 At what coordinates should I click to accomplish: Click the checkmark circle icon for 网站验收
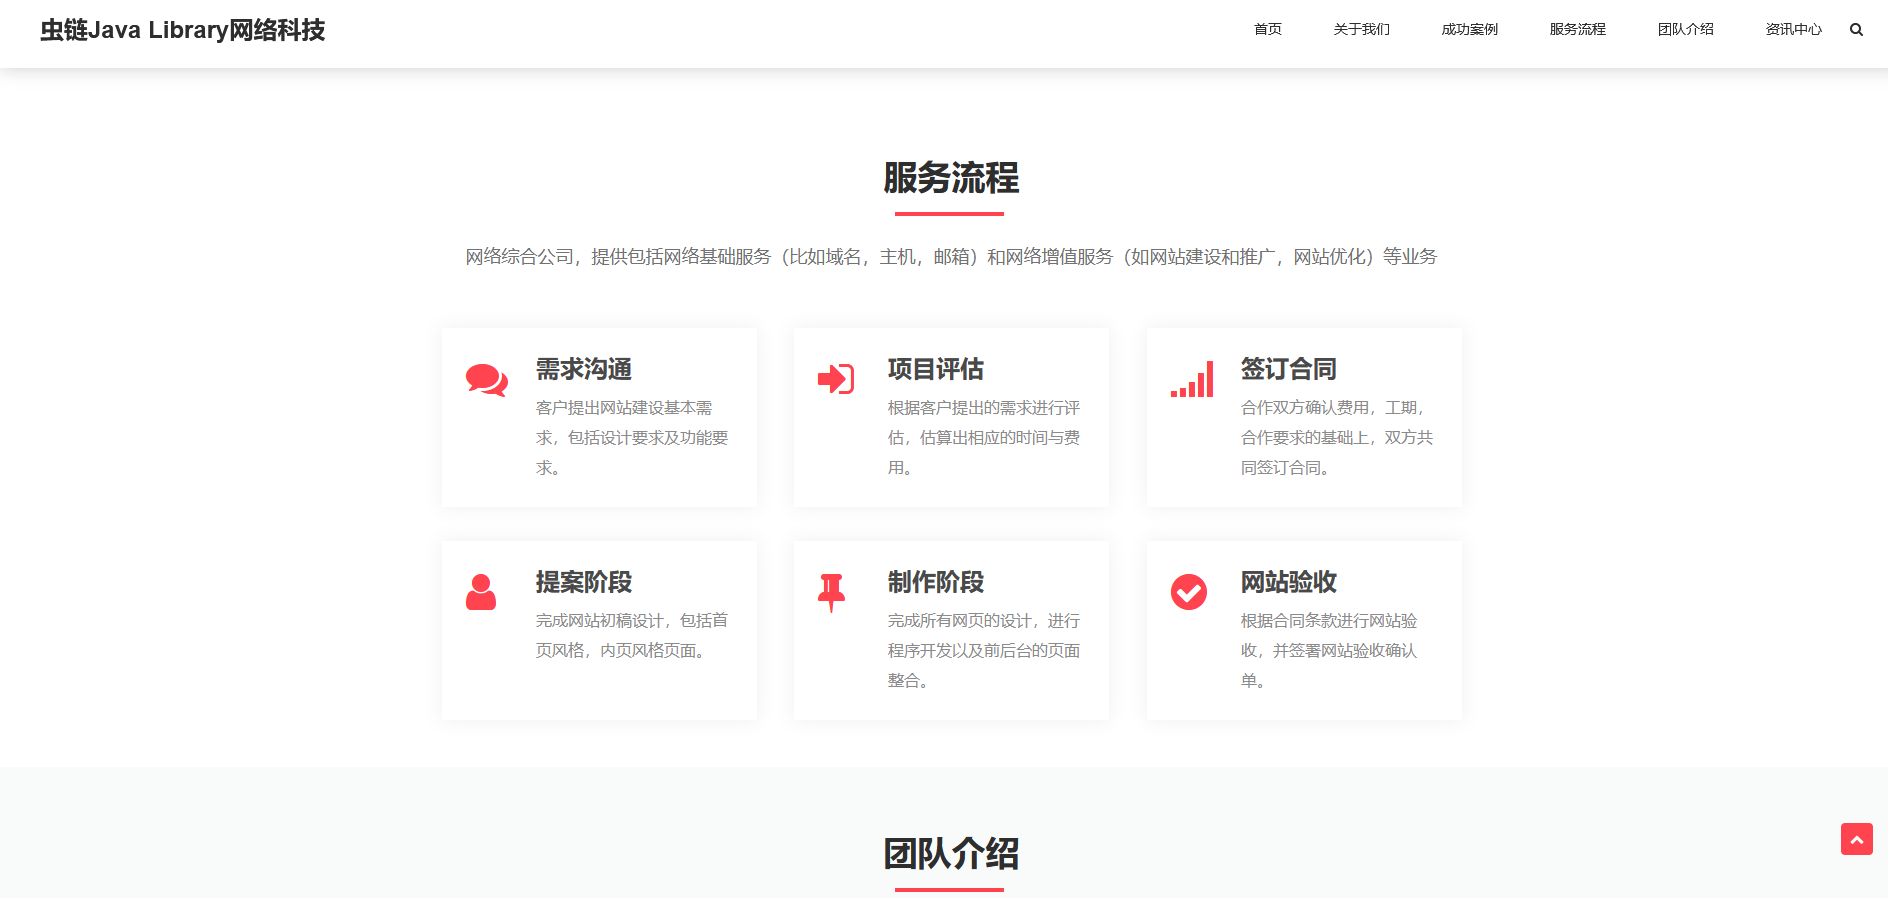1189,592
